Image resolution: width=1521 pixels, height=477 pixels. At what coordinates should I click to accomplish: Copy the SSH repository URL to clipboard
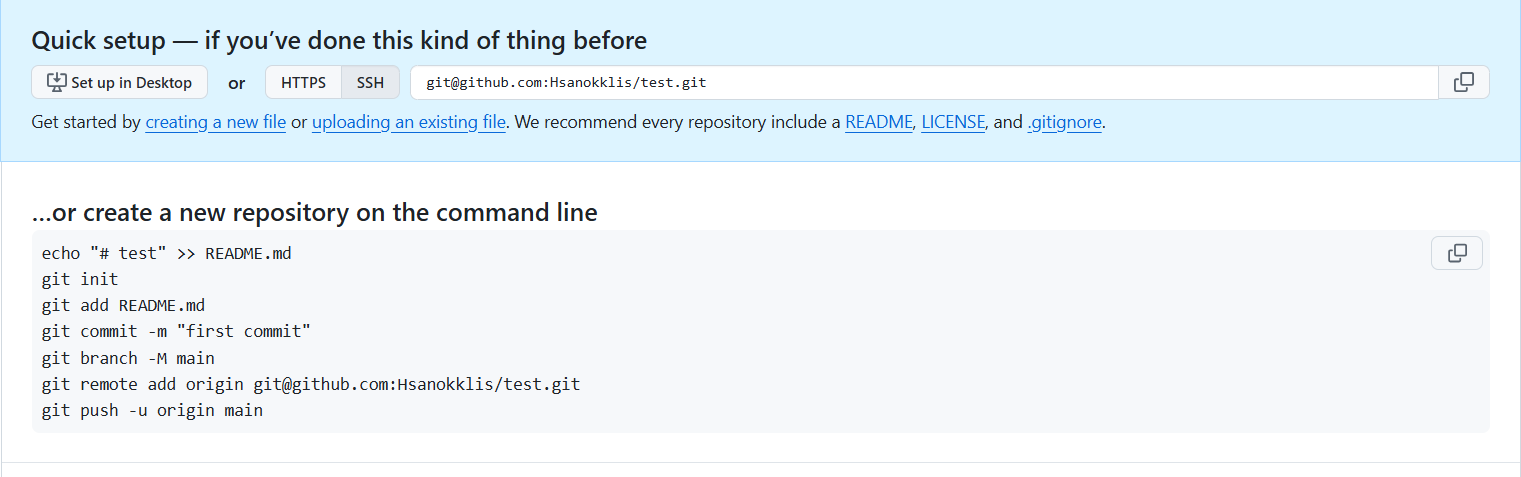point(1463,83)
